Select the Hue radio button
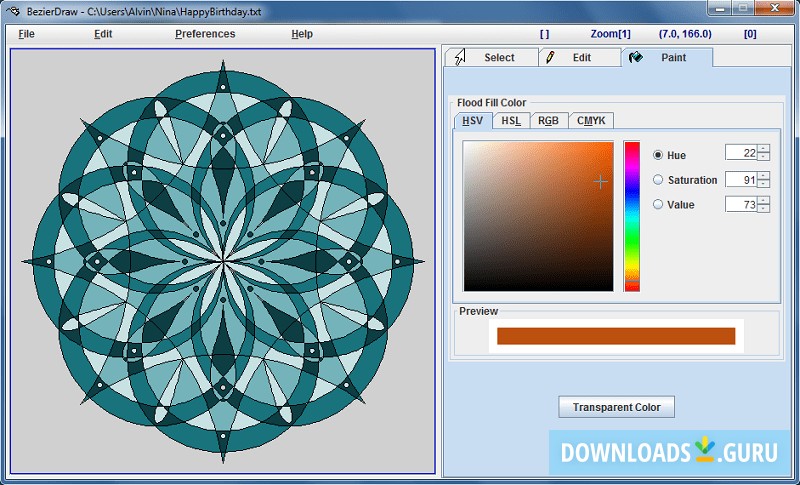The height and width of the screenshot is (485, 800). click(658, 155)
